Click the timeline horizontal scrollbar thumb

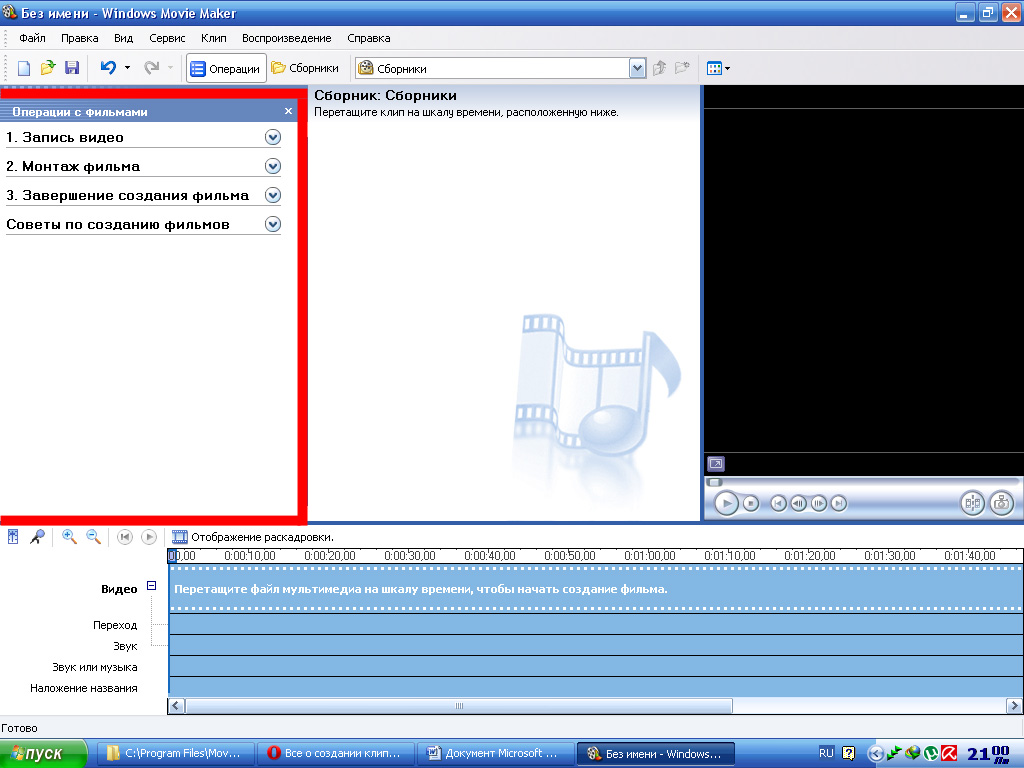[x=458, y=706]
